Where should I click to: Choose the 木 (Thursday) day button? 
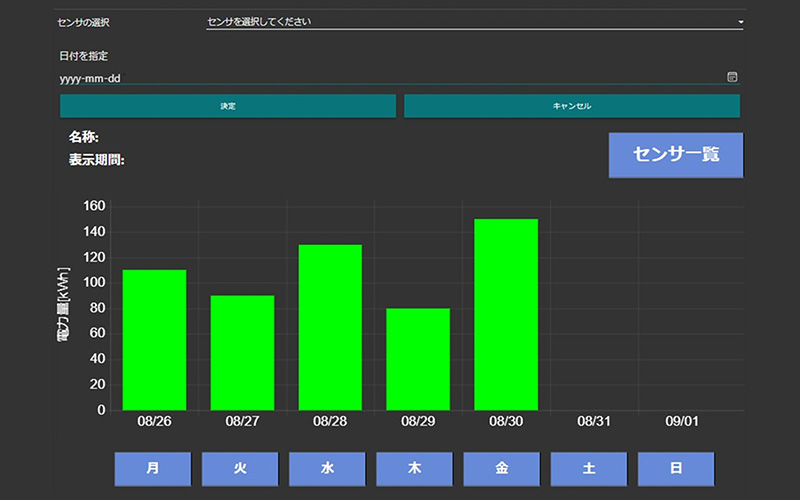(414, 468)
